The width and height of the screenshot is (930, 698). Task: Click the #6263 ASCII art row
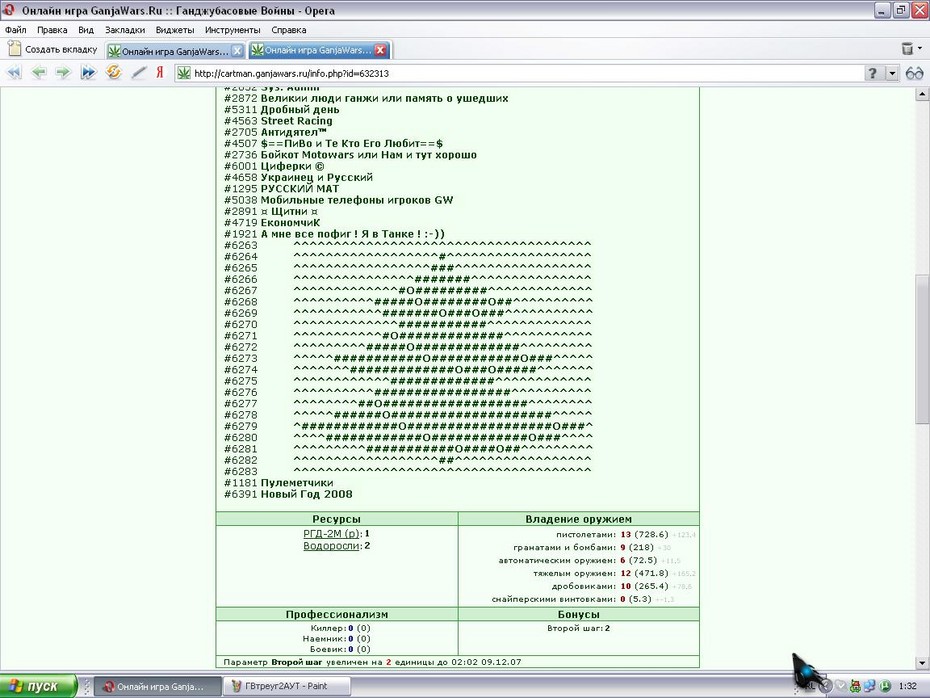(442, 245)
